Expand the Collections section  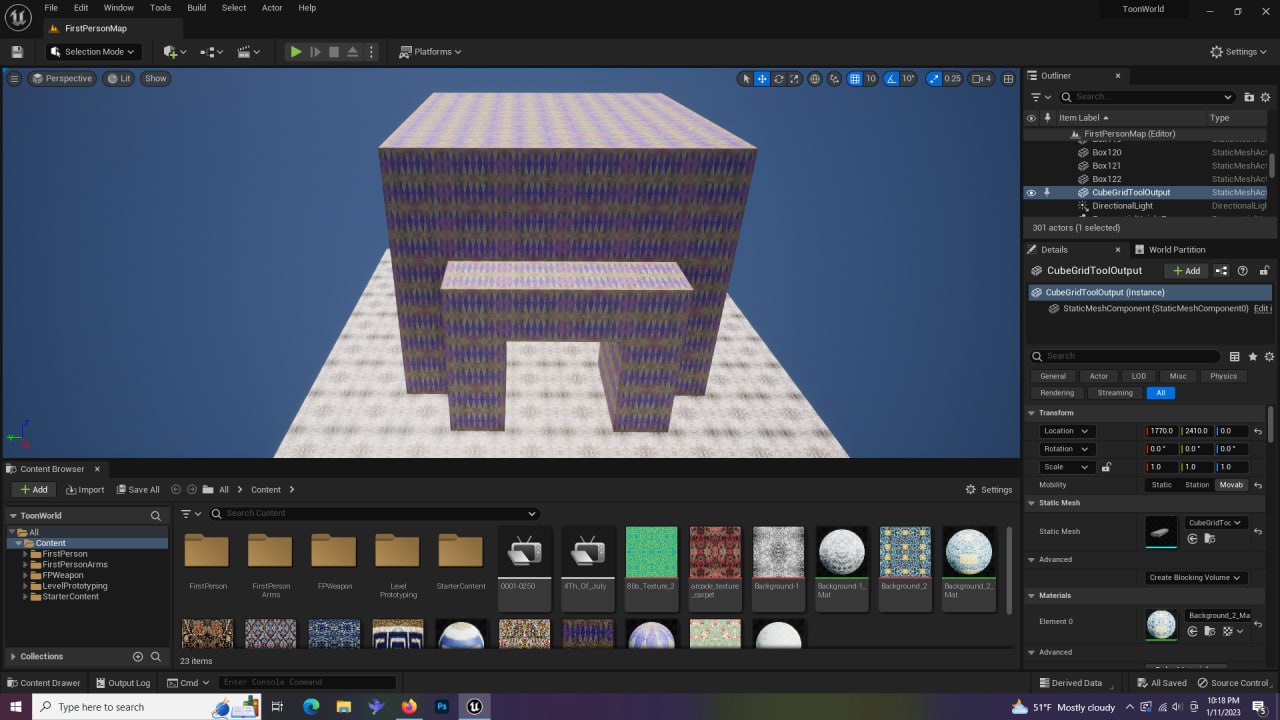coord(13,657)
